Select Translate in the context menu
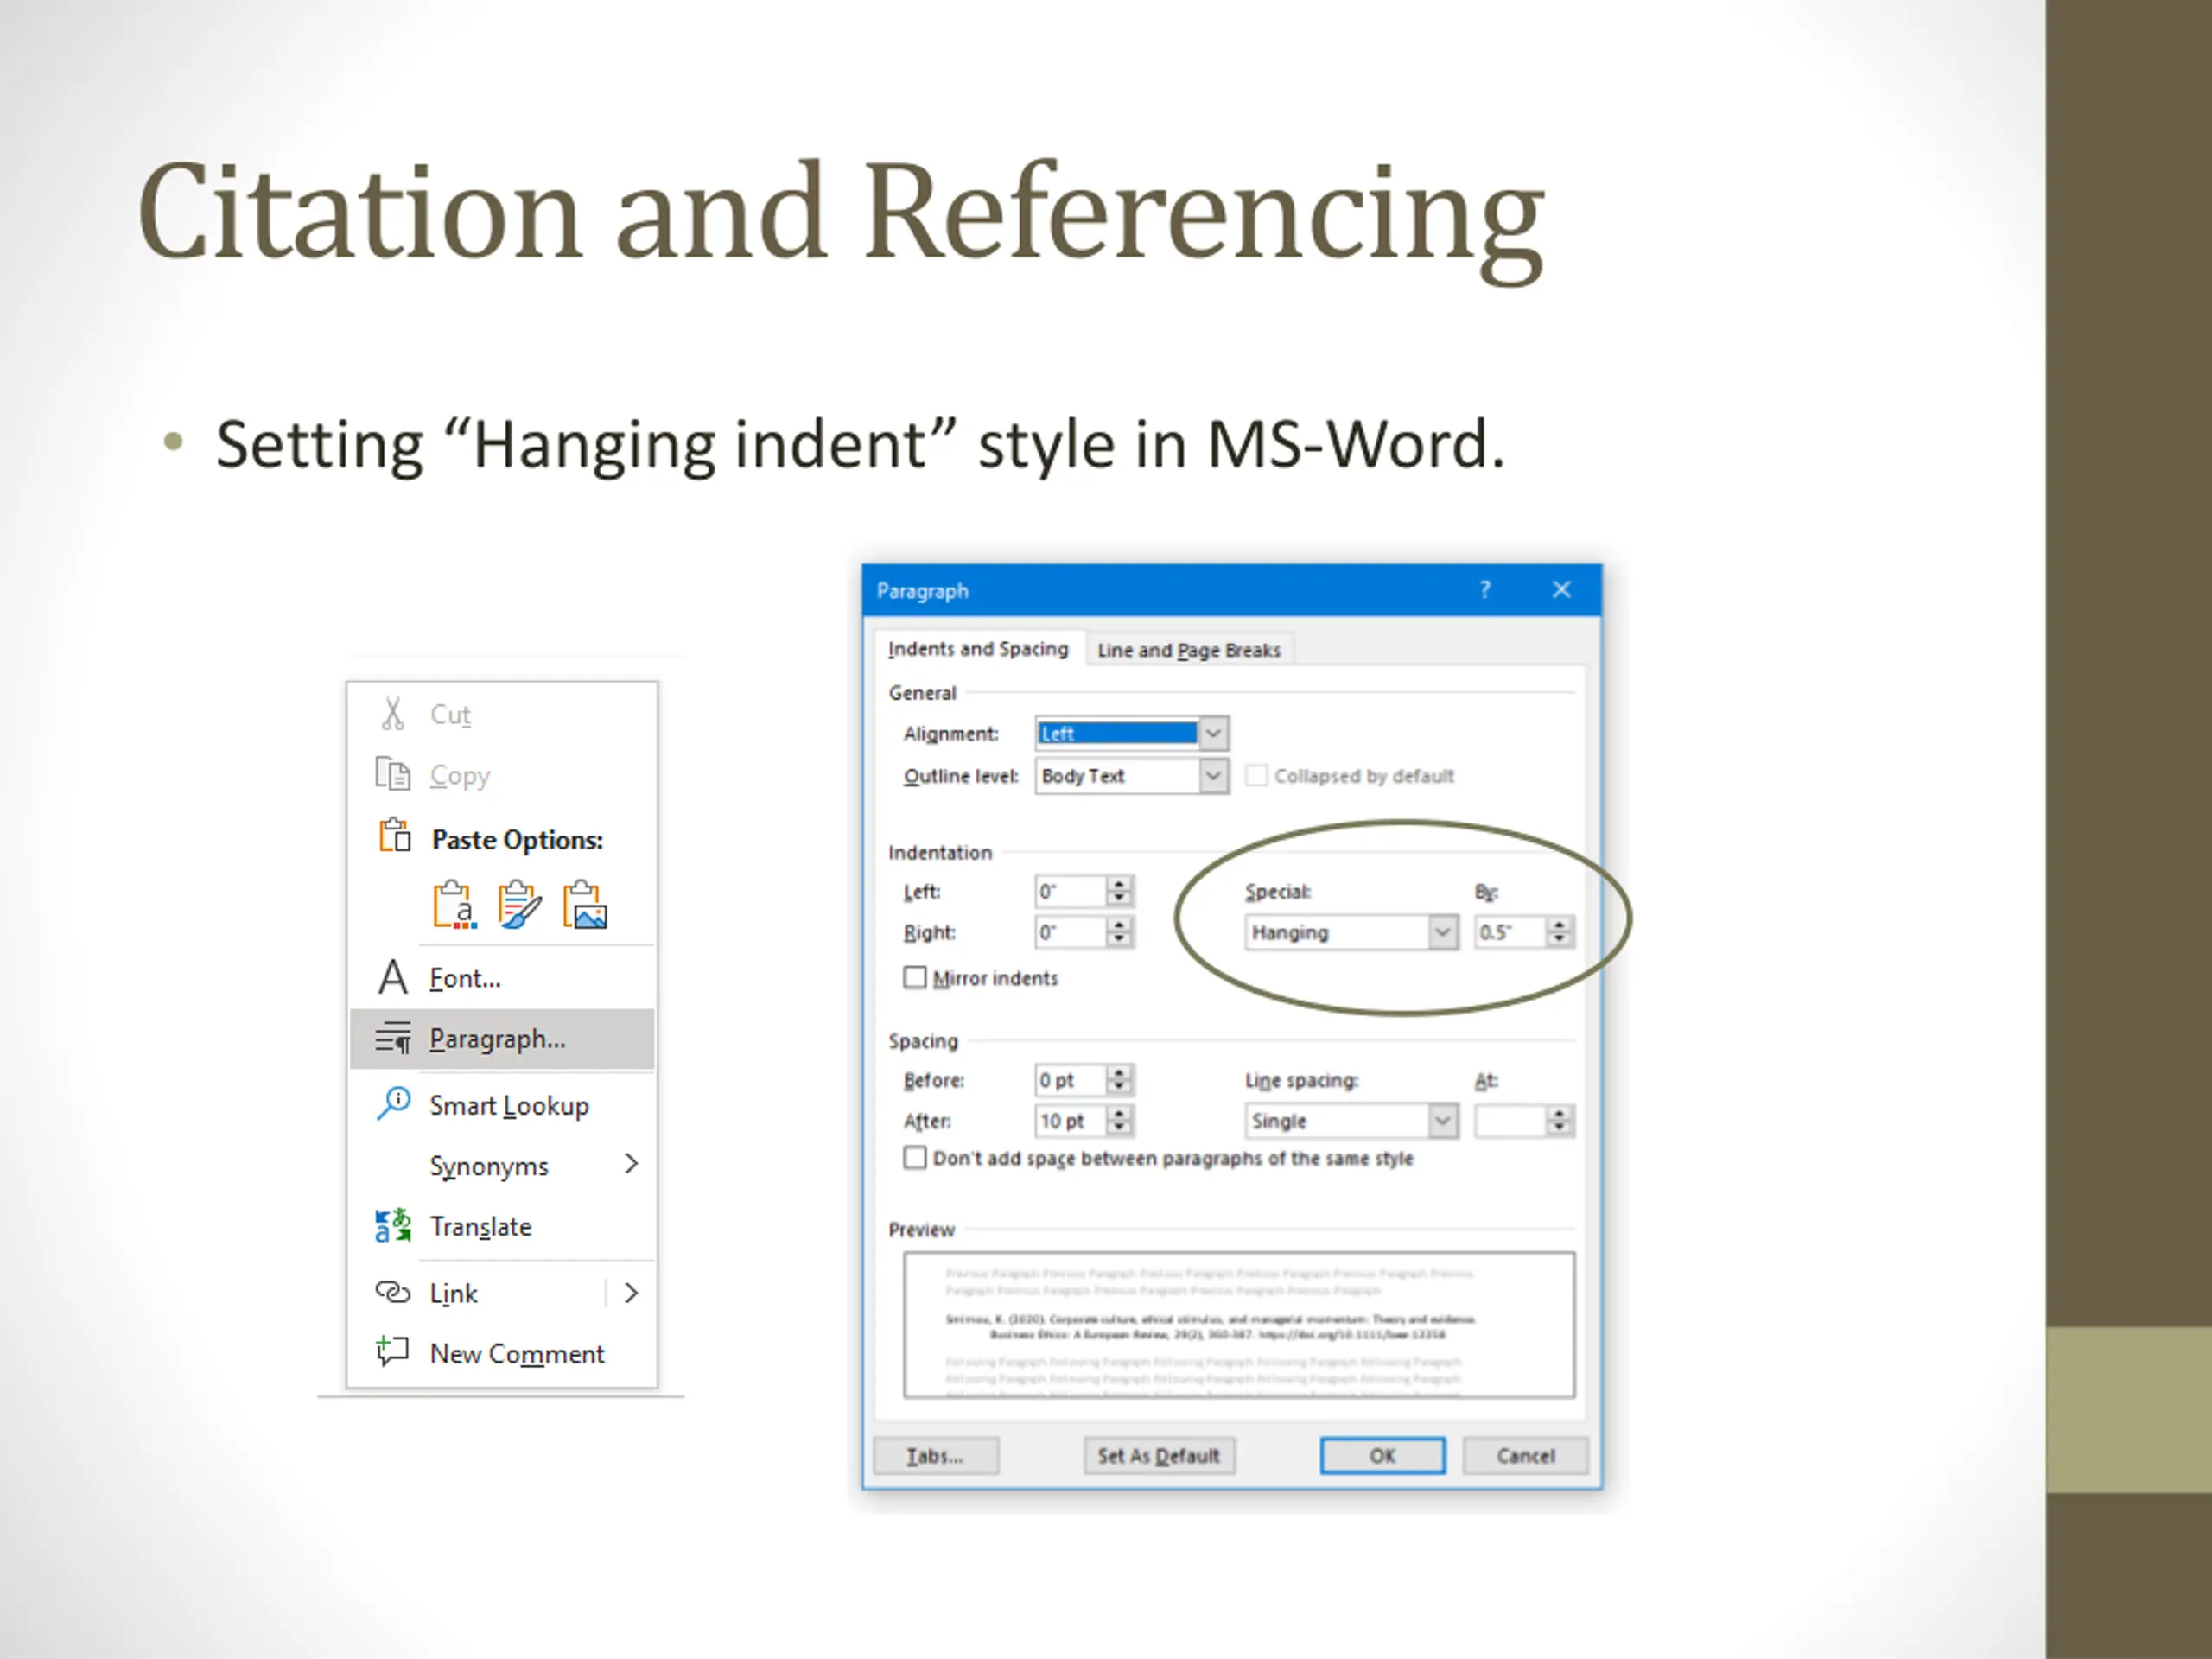The width and height of the screenshot is (2212, 1659). pyautogui.click(x=503, y=1226)
